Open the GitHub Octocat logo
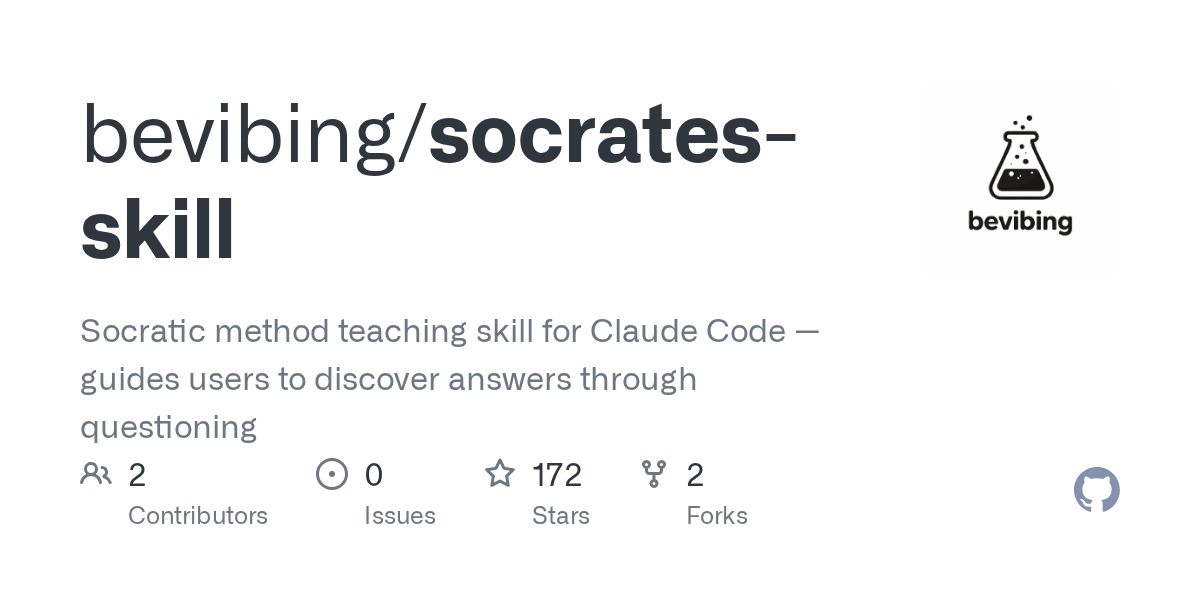The height and width of the screenshot is (600, 1200). [x=1097, y=490]
